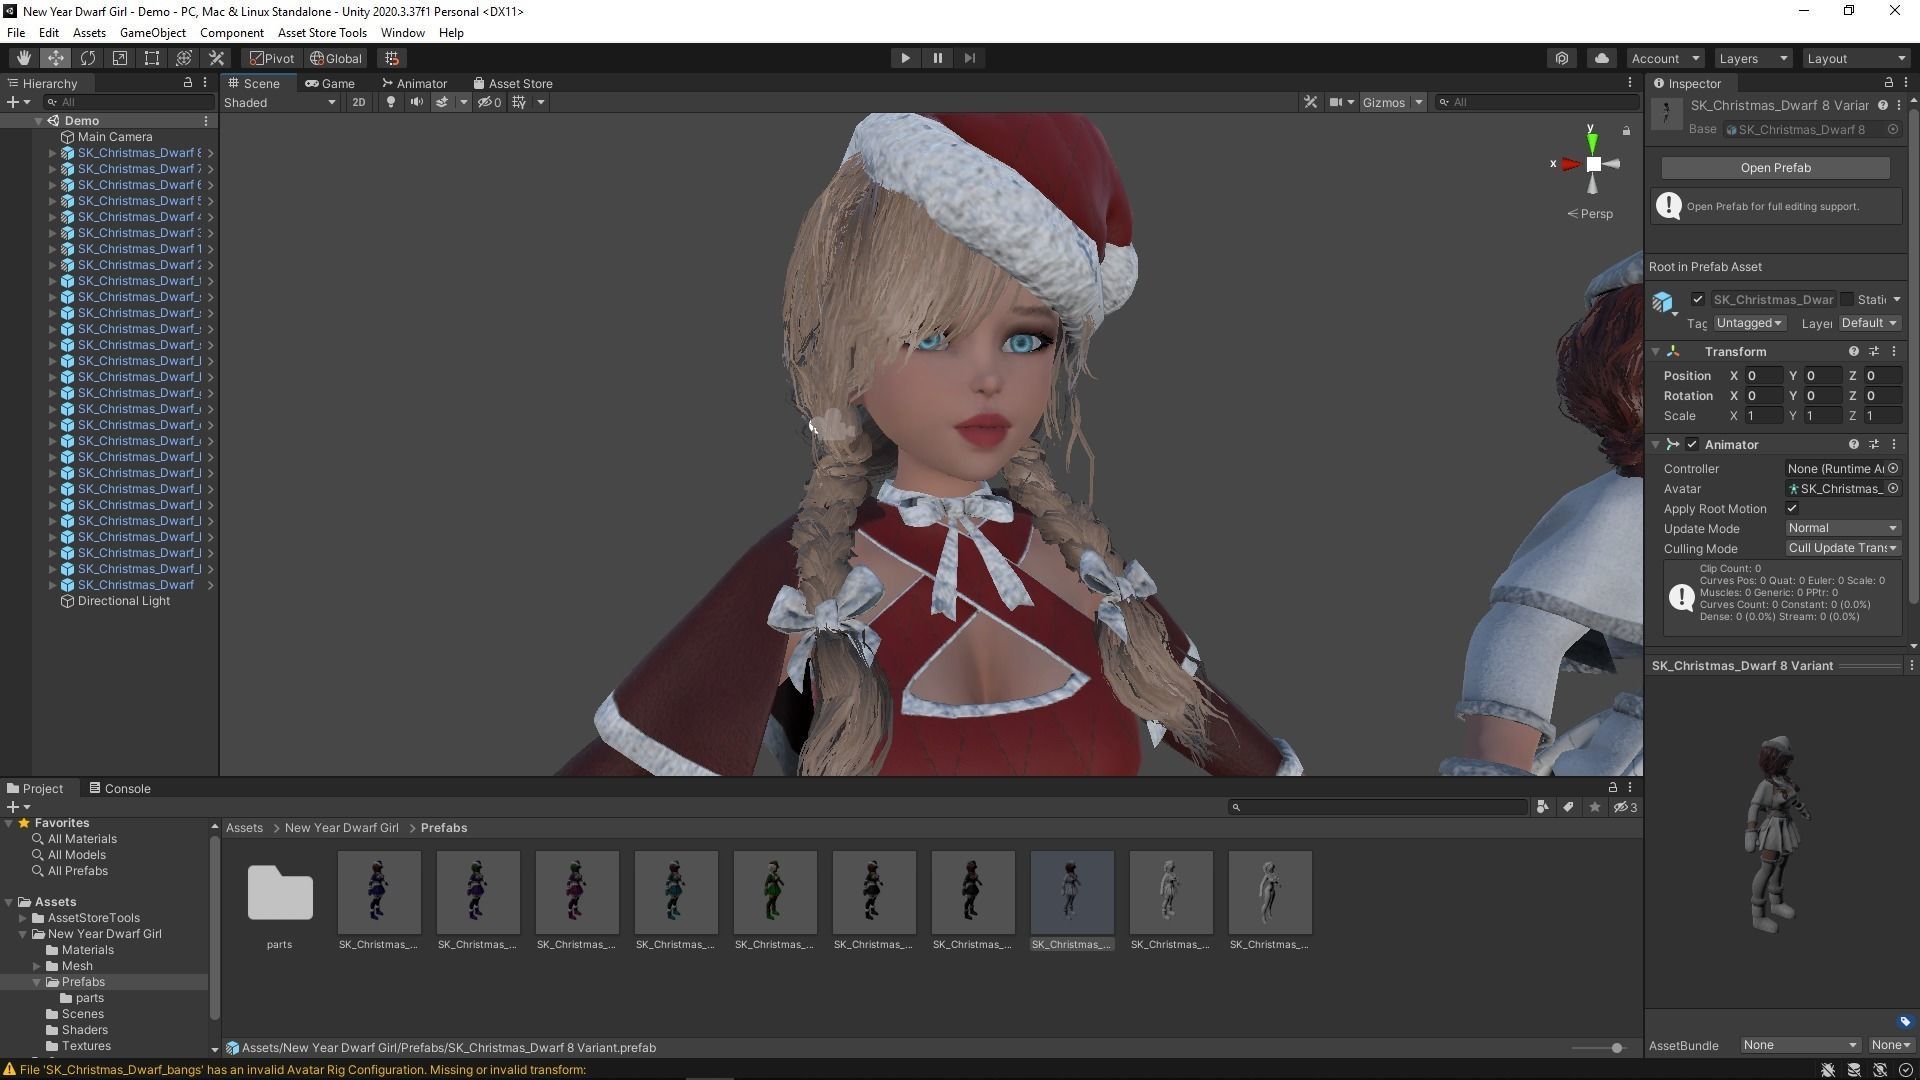Toggle hidden objects visibility counter in Scene view

coord(489,102)
